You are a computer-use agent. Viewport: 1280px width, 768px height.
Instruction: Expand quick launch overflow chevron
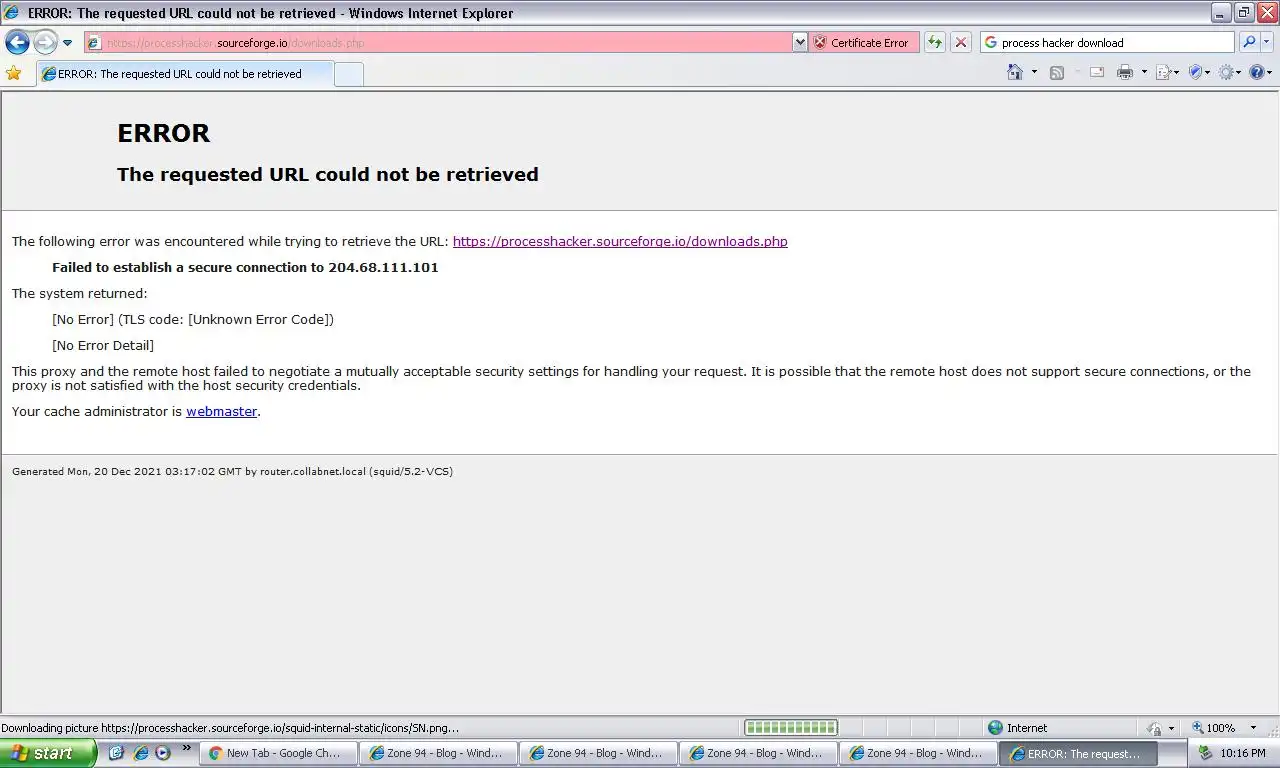pyautogui.click(x=186, y=748)
